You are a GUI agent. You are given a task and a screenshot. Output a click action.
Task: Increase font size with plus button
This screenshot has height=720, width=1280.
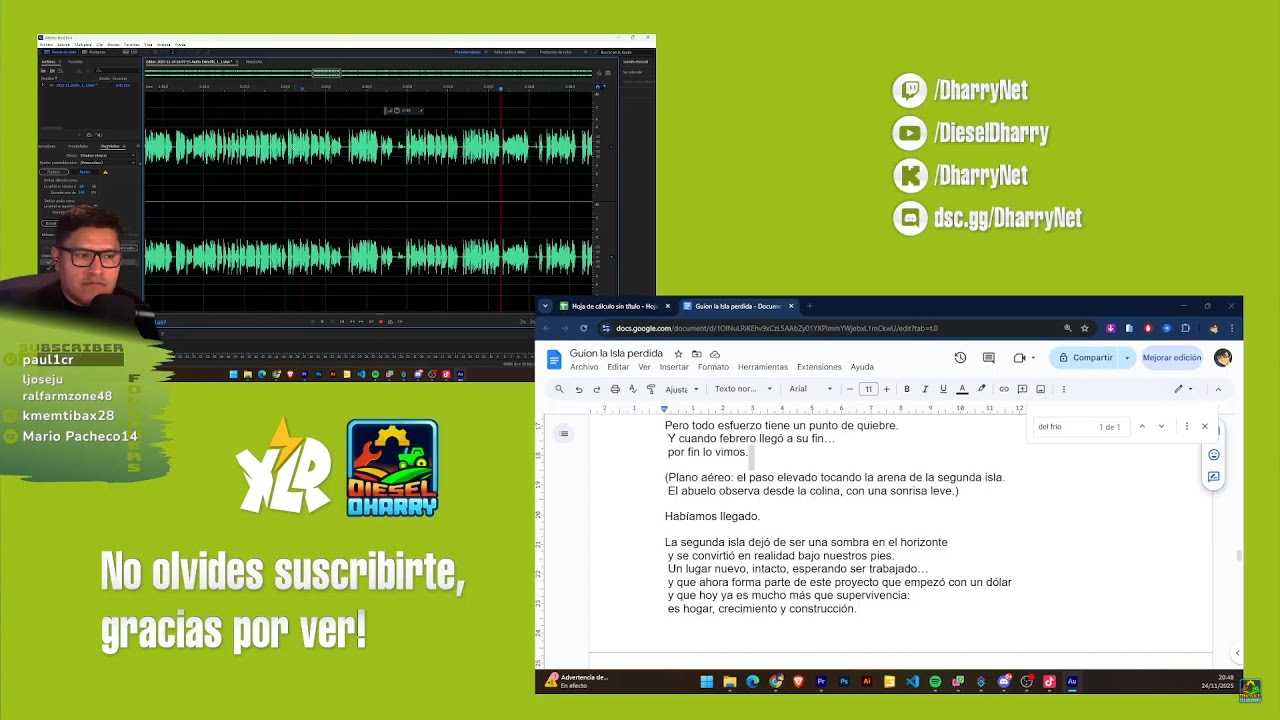click(x=886, y=389)
